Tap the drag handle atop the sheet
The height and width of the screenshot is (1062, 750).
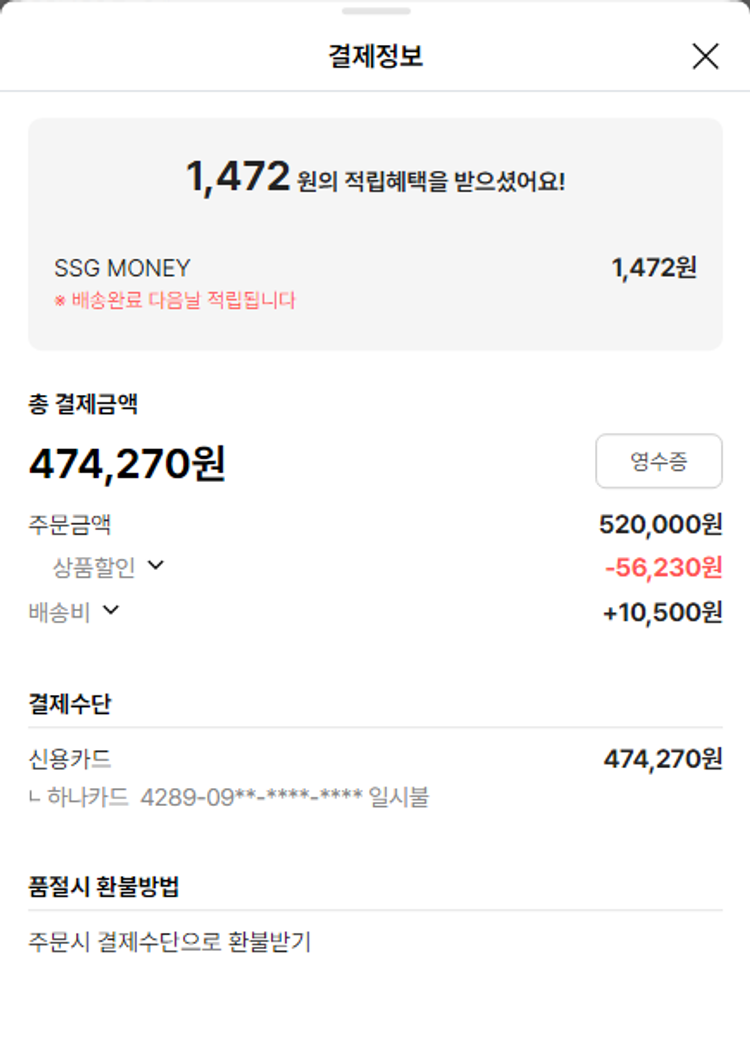tap(375, 11)
